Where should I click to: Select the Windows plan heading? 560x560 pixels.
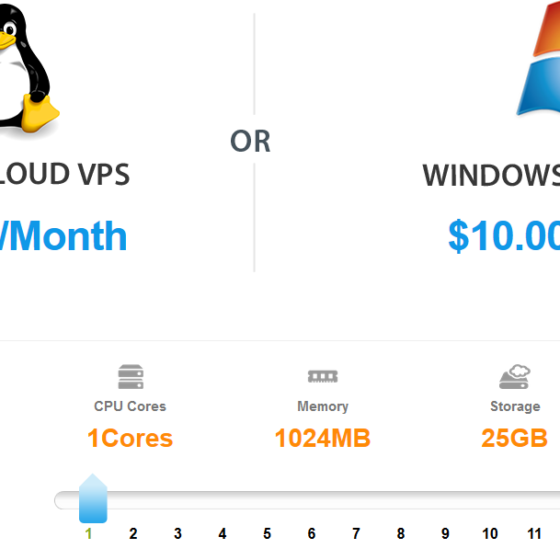(491, 175)
